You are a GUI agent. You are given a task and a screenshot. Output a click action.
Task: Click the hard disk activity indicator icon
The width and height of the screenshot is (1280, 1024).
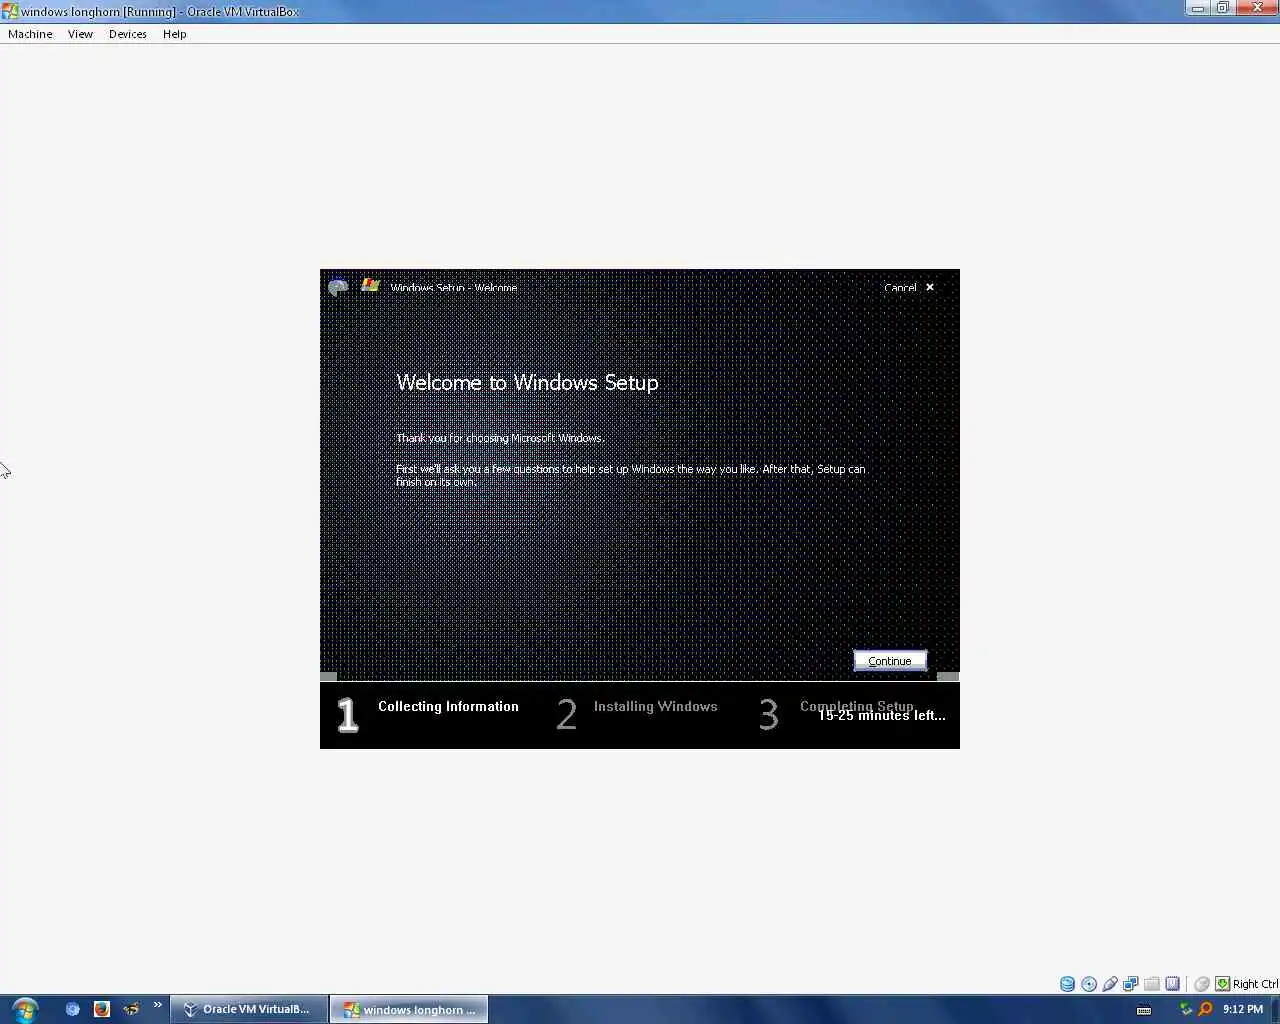pyautogui.click(x=1067, y=984)
